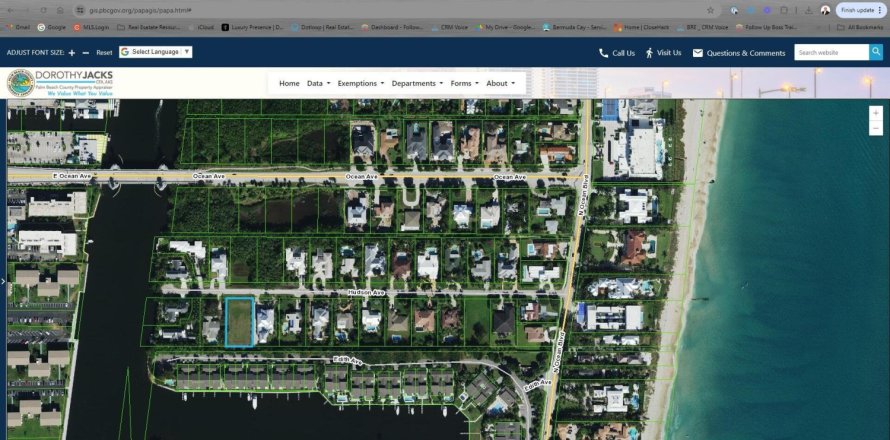Image resolution: width=890 pixels, height=440 pixels.
Task: Click the Visit Us link
Action: 663,53
